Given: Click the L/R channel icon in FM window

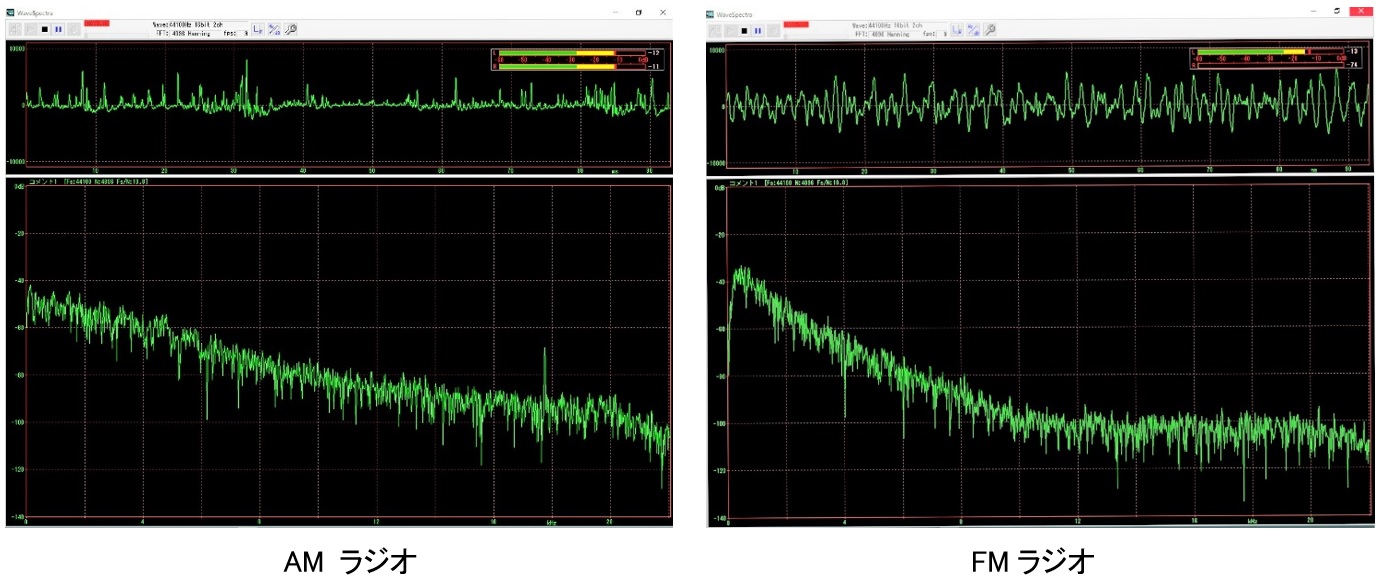Looking at the screenshot, I should click(x=956, y=30).
